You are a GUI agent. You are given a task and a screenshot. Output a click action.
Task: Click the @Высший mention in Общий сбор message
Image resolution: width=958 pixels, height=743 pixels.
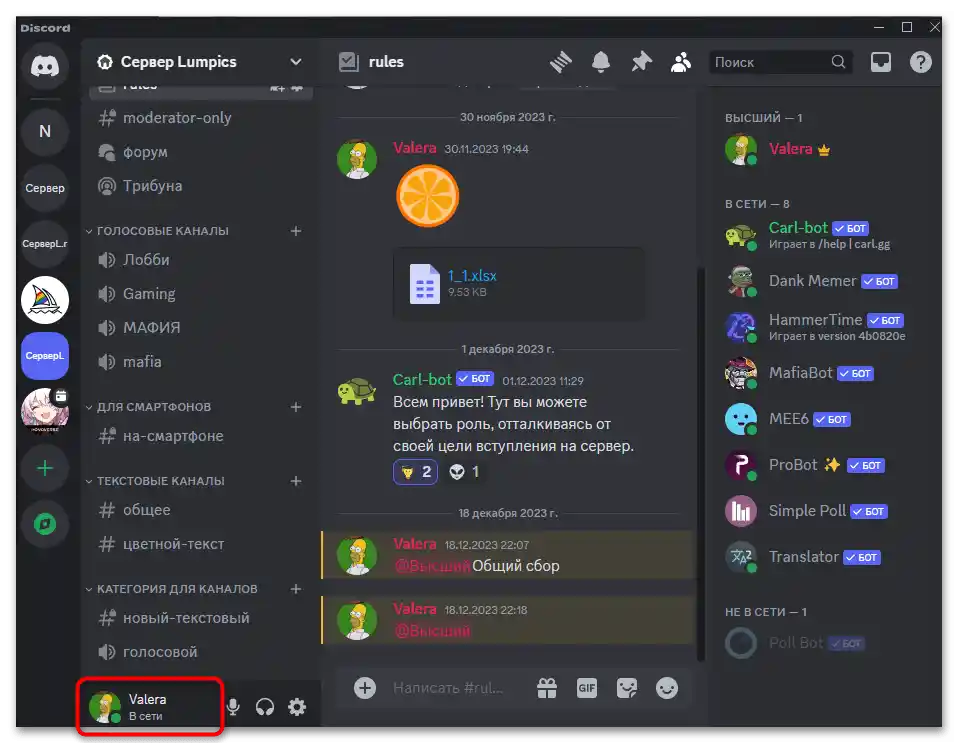[433, 566]
